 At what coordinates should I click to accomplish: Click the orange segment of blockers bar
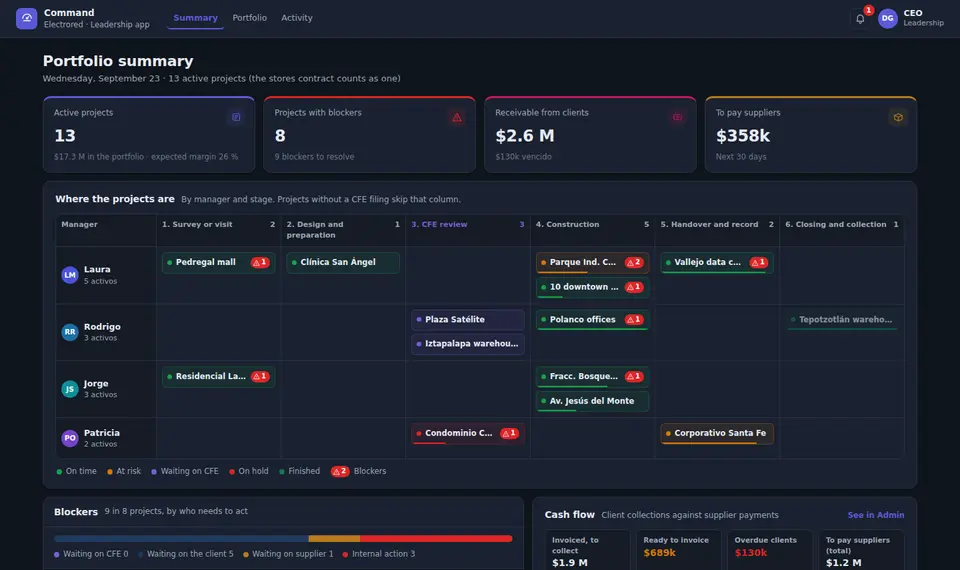pos(334,539)
